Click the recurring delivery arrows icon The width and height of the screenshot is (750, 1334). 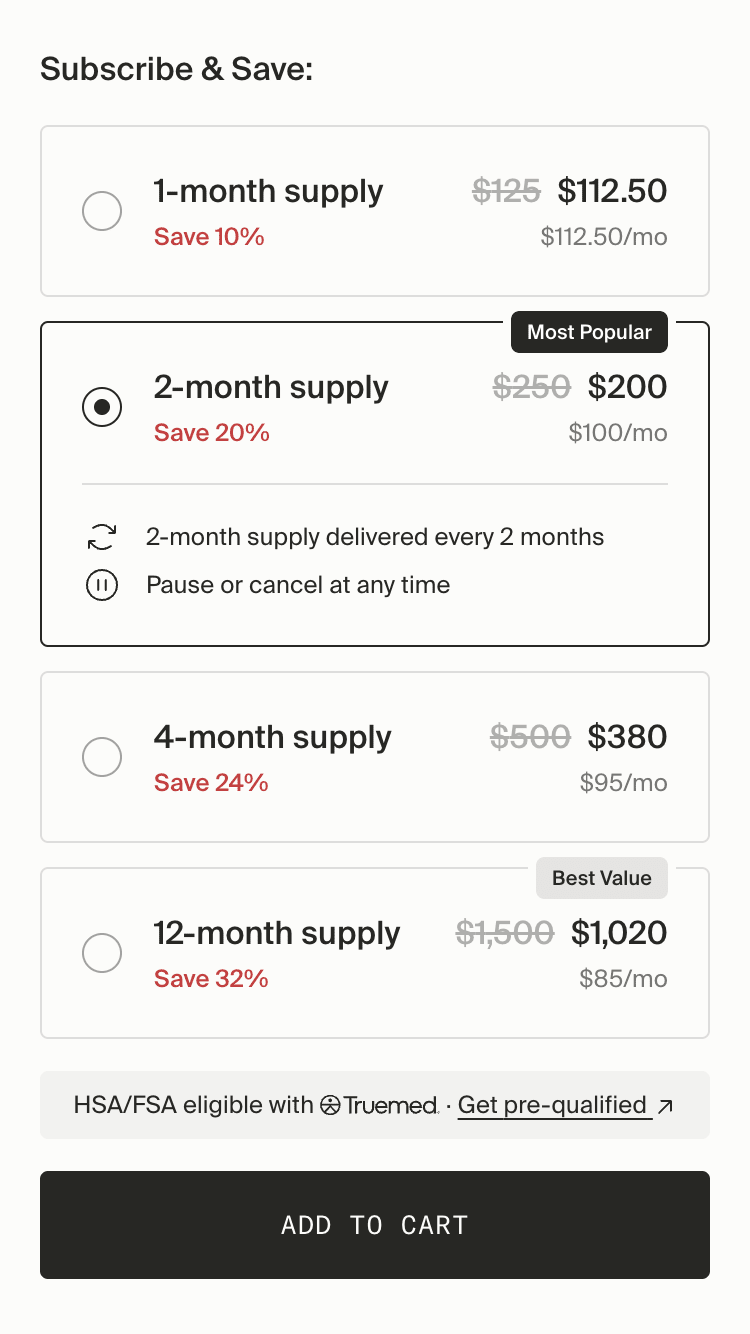(x=102, y=537)
